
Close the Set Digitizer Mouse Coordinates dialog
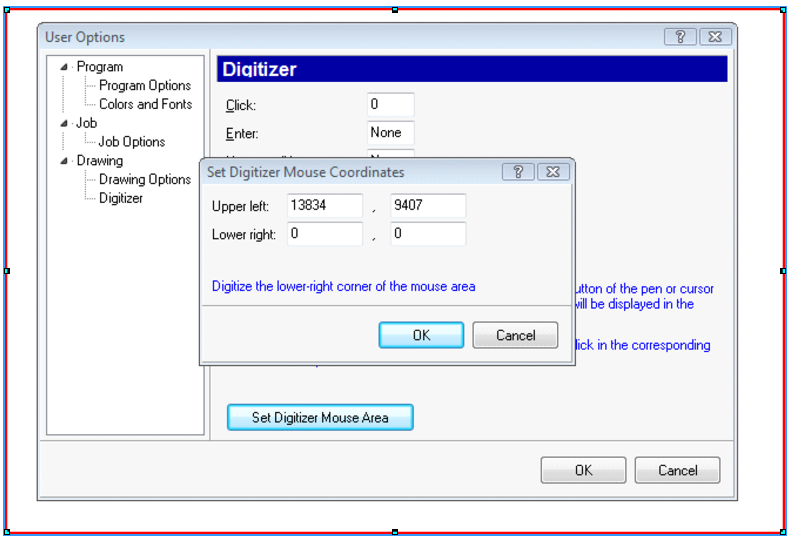[551, 172]
